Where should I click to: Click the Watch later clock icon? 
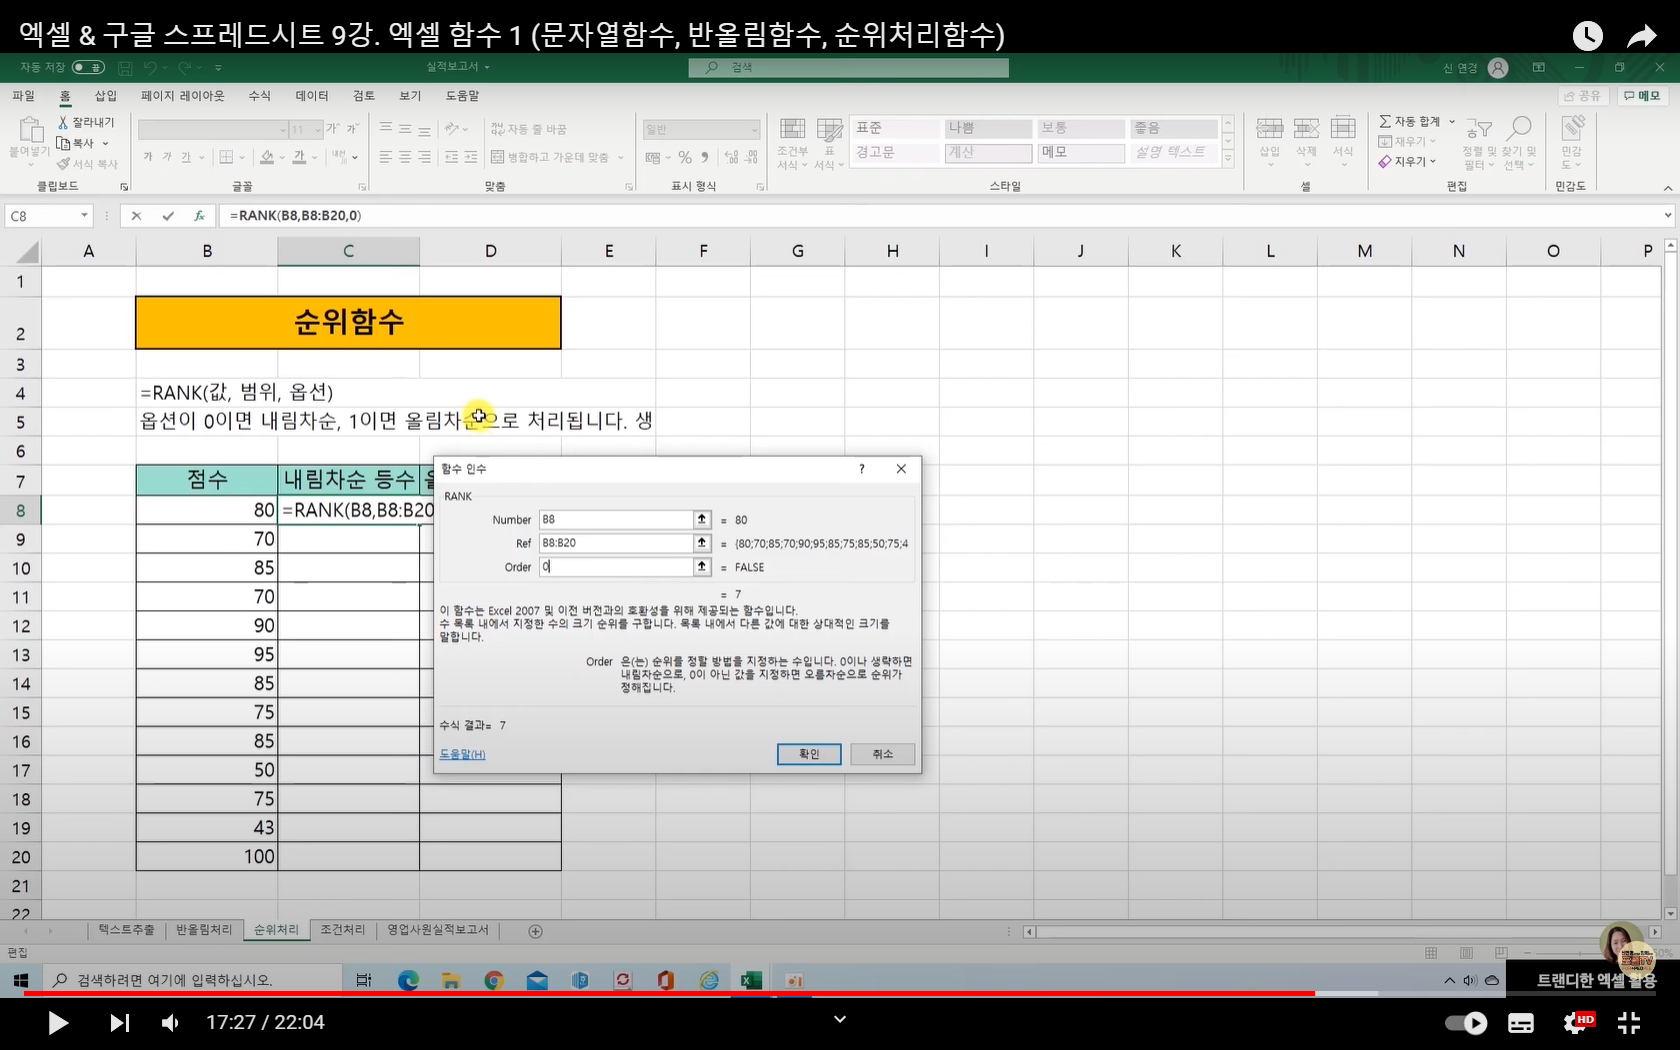[1587, 36]
